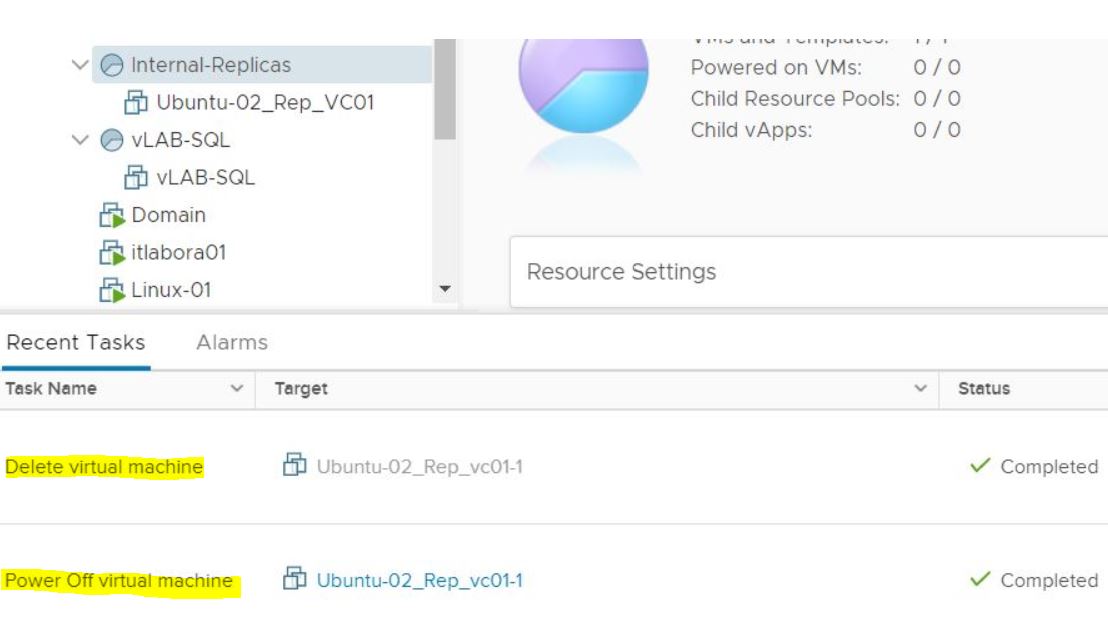Click the 'Powered on VMs:' label

pyautogui.click(x=776, y=67)
